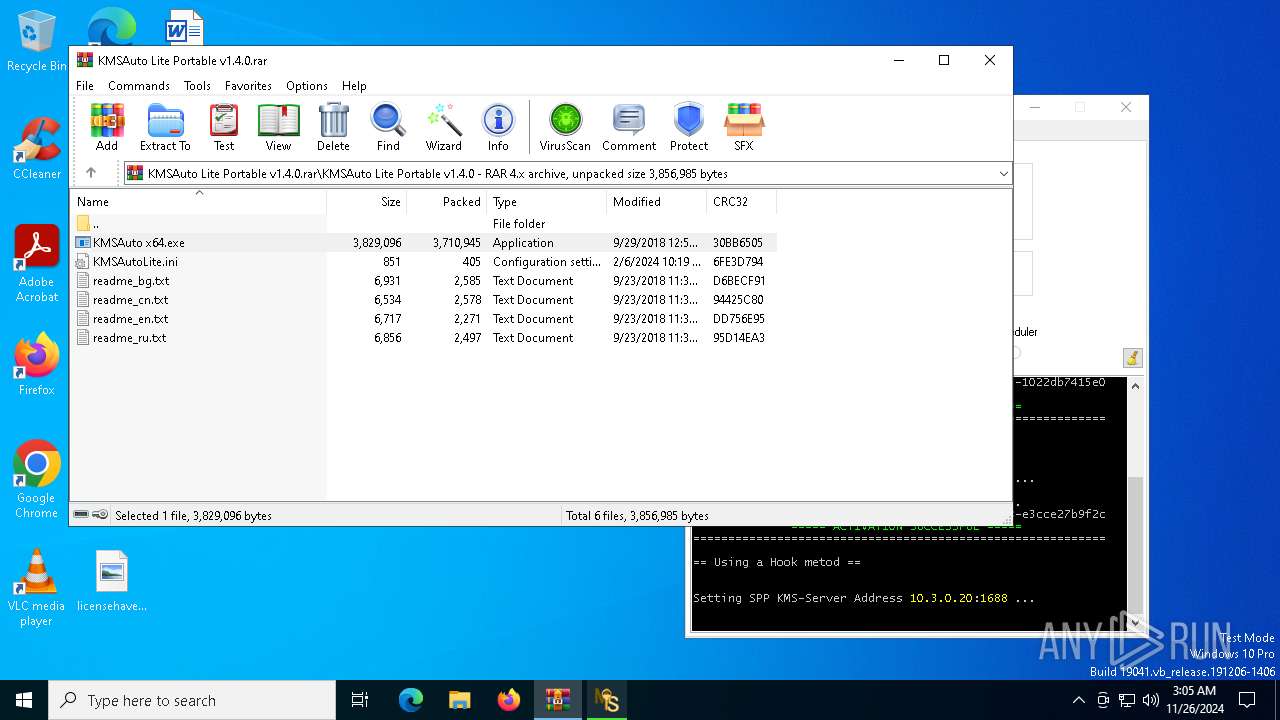Select readme_bg.txt file
This screenshot has width=1280, height=720.
tap(424, 281)
